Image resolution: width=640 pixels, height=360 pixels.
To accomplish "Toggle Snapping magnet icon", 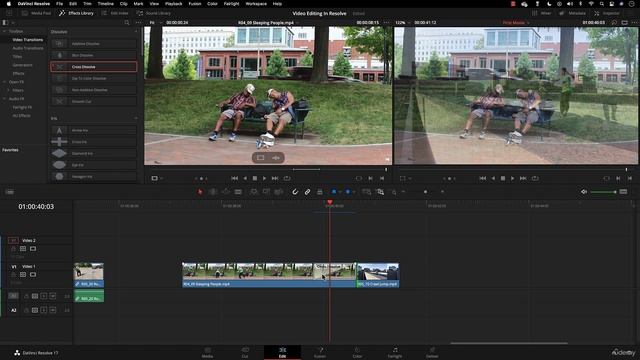I will coord(295,192).
